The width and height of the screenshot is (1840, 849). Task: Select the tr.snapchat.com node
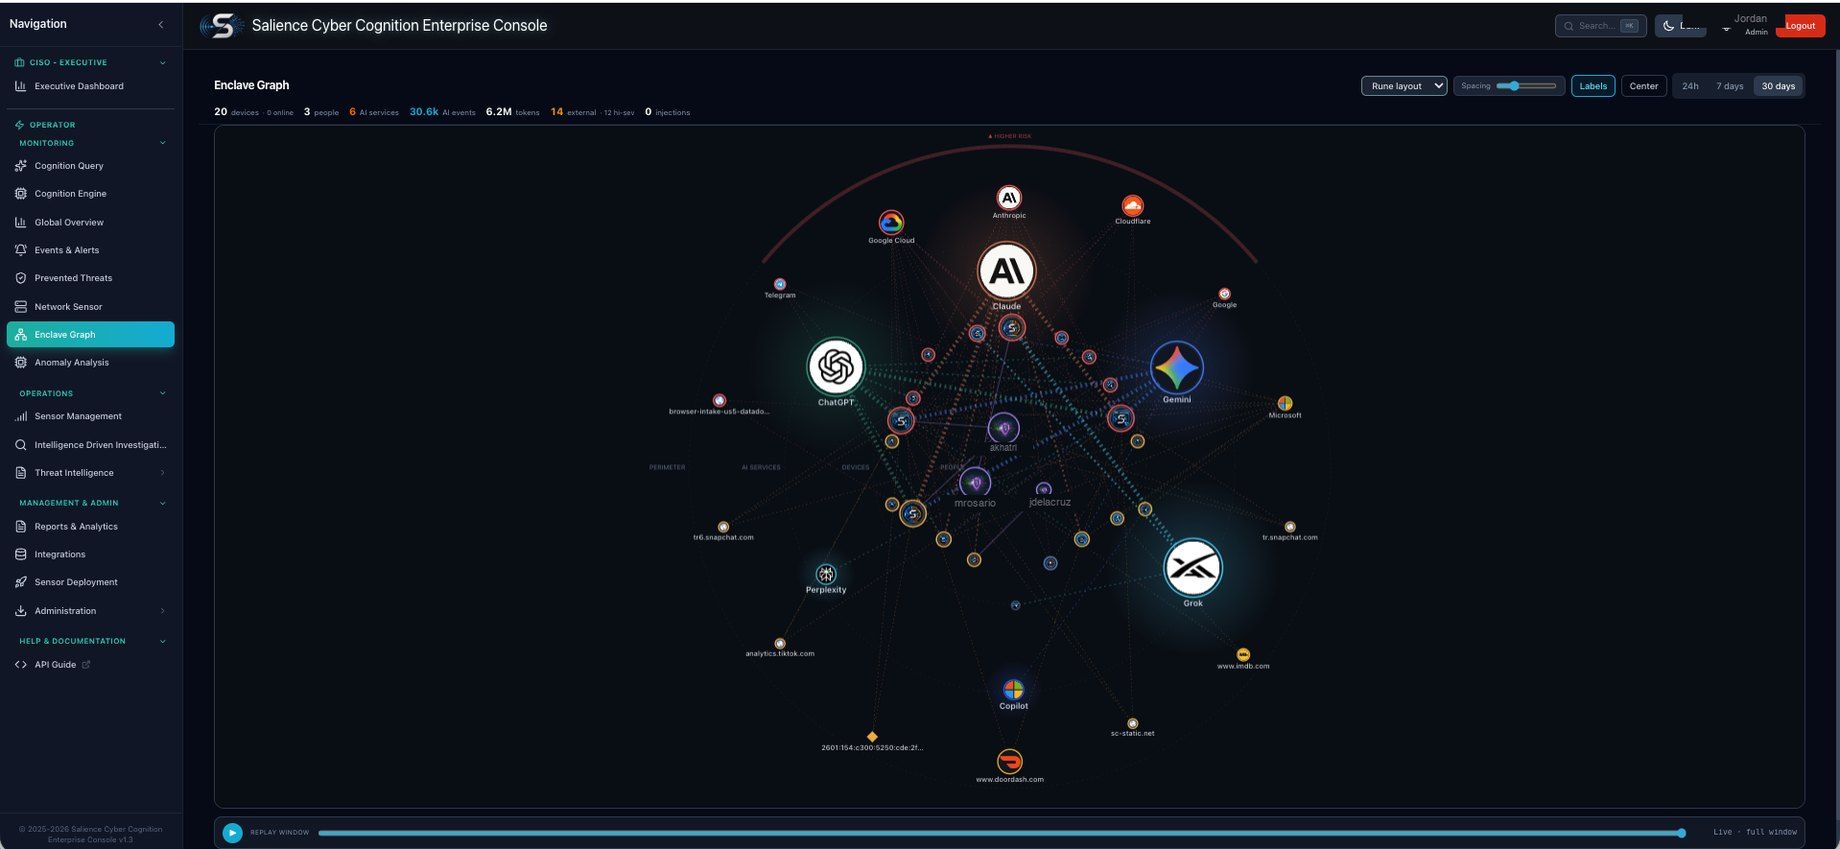click(1290, 526)
